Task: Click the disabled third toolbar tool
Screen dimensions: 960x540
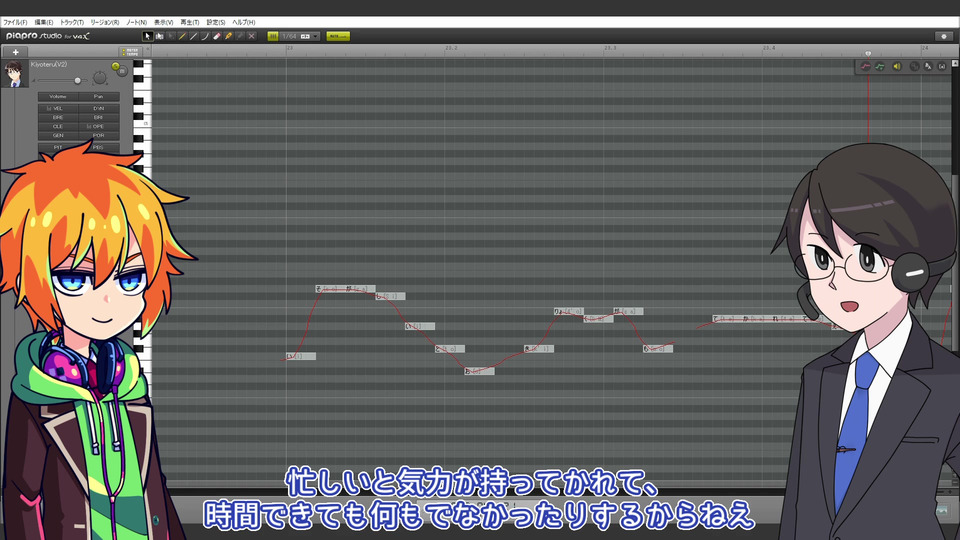Action: pyautogui.click(x=171, y=36)
